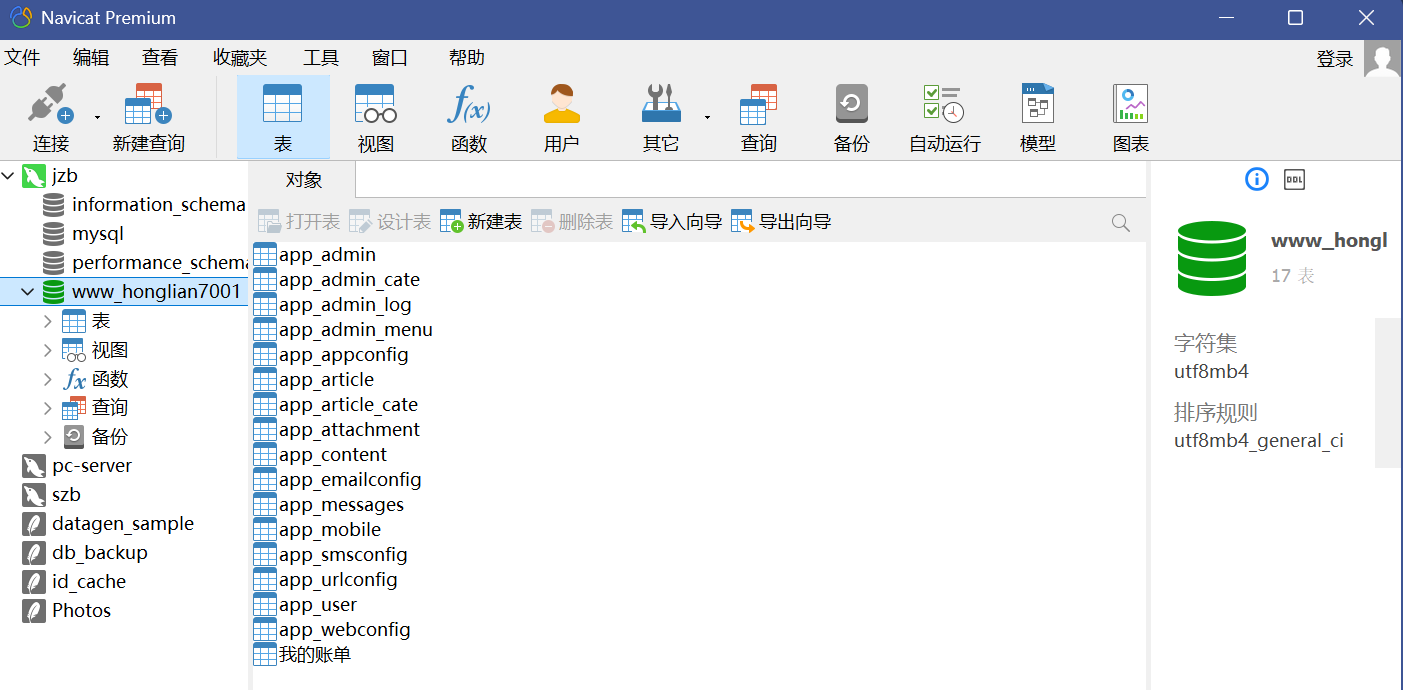Click the 新建表 button
Image resolution: width=1403 pixels, height=690 pixels.
(481, 222)
